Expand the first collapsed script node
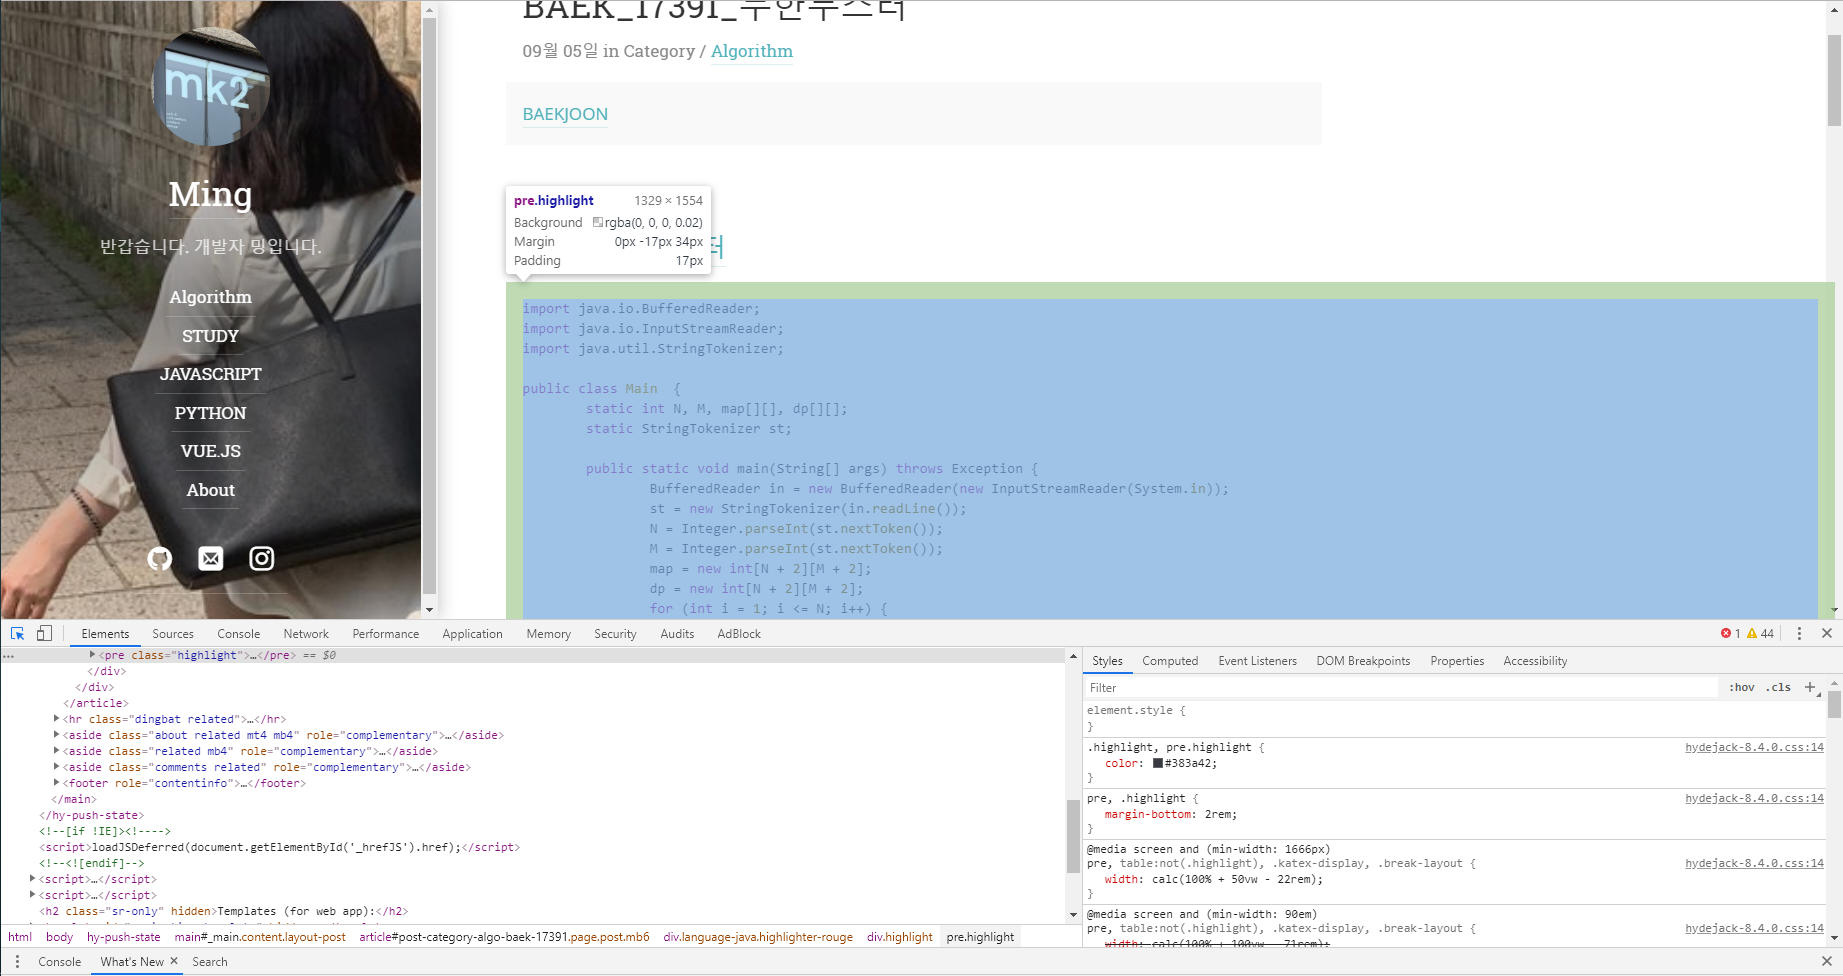The width and height of the screenshot is (1843, 976). click(x=32, y=879)
